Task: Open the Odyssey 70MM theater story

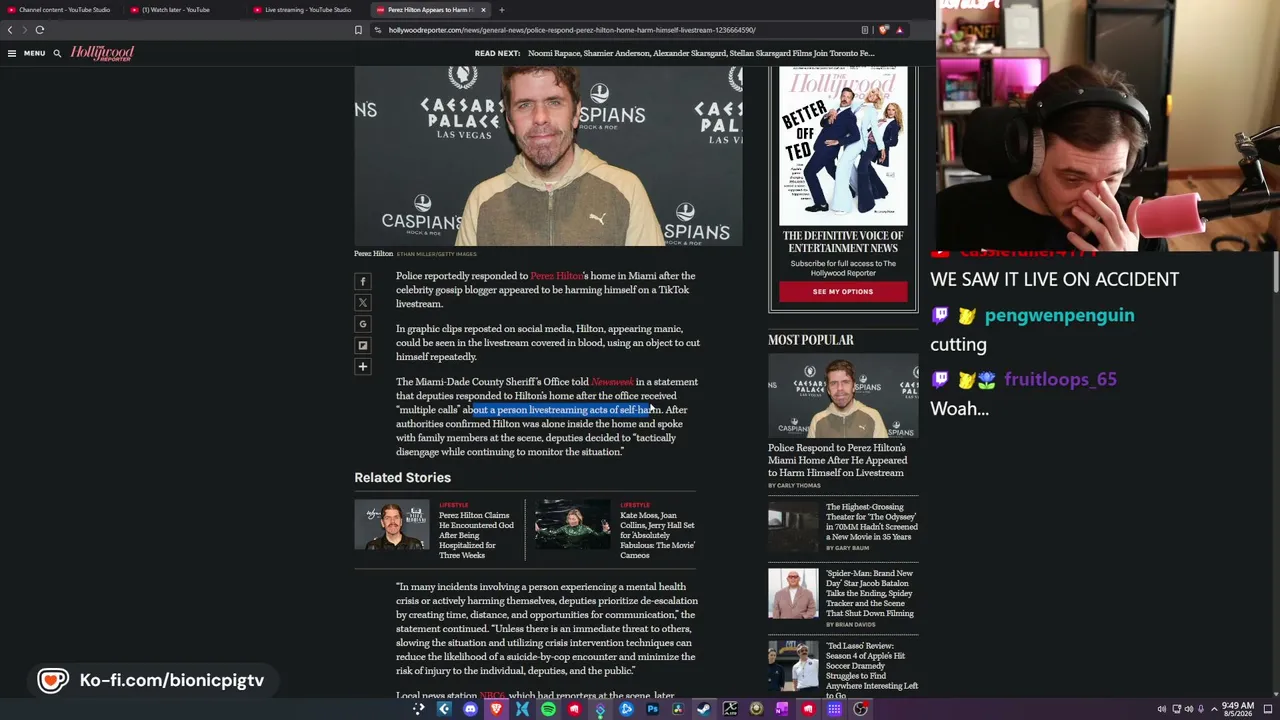Action: click(x=870, y=522)
